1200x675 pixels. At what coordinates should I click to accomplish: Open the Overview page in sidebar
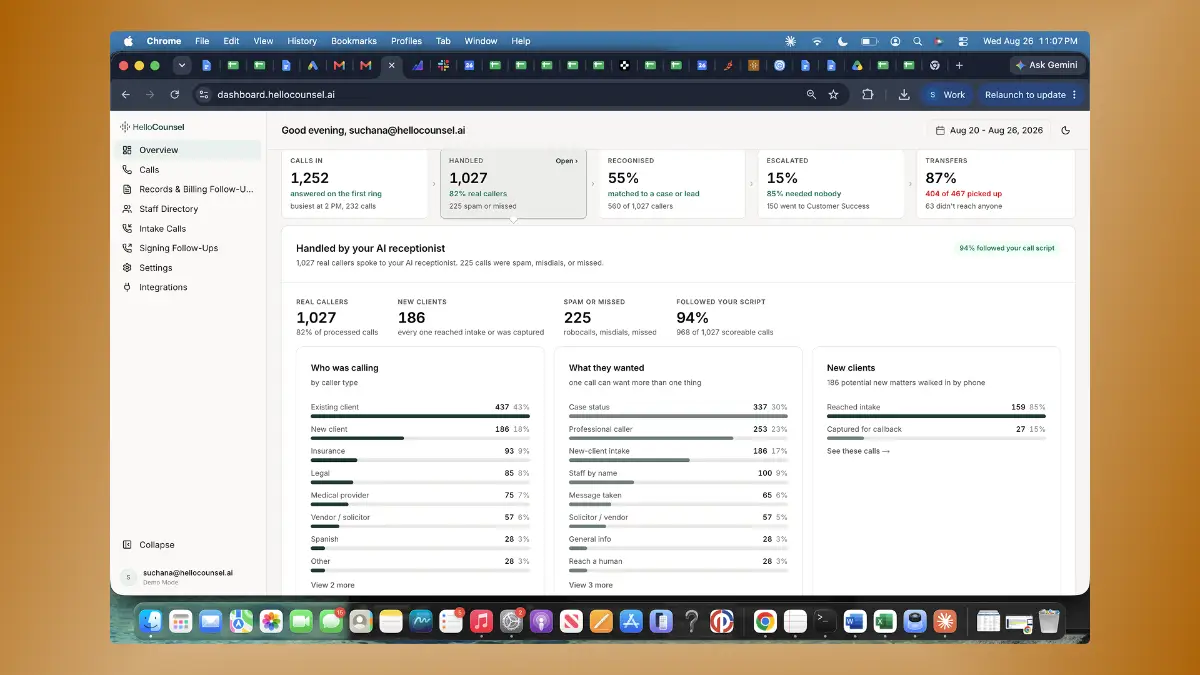(x=188, y=150)
